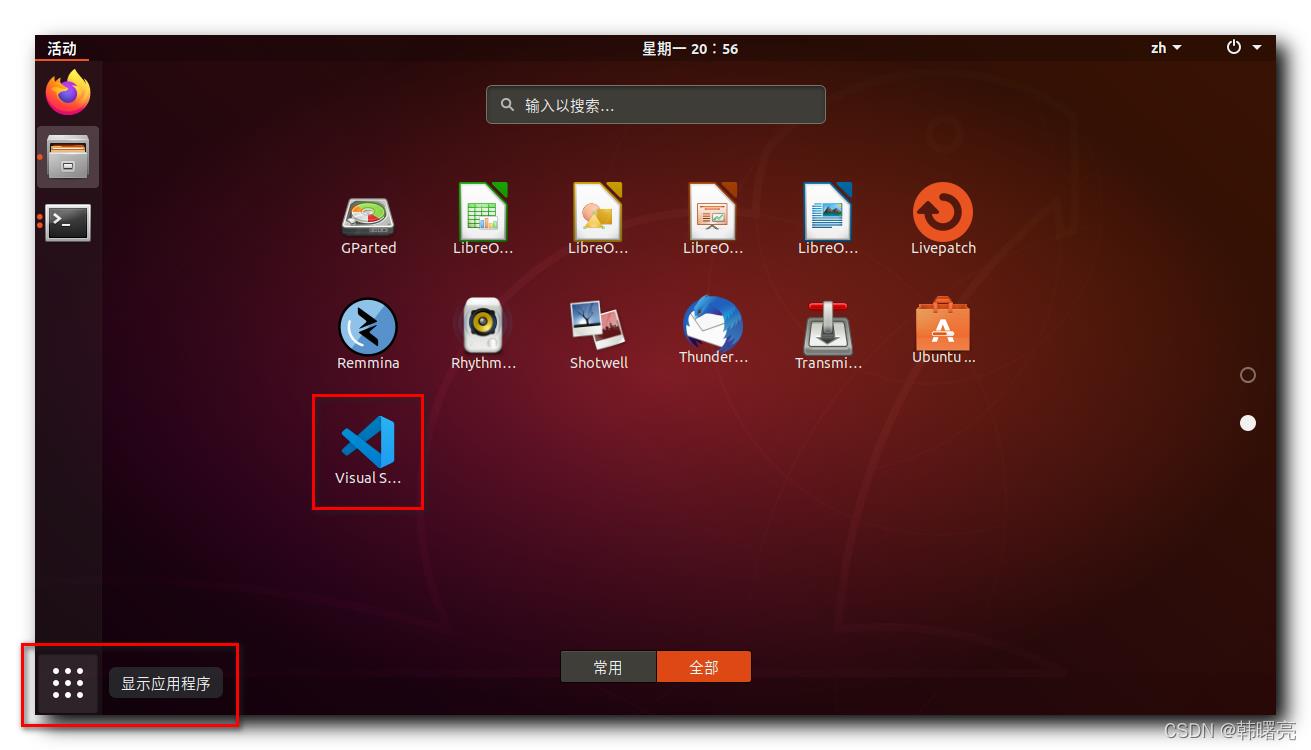The width and height of the screenshot is (1311, 750).
Task: Open Terminal from the dock
Action: 68,222
